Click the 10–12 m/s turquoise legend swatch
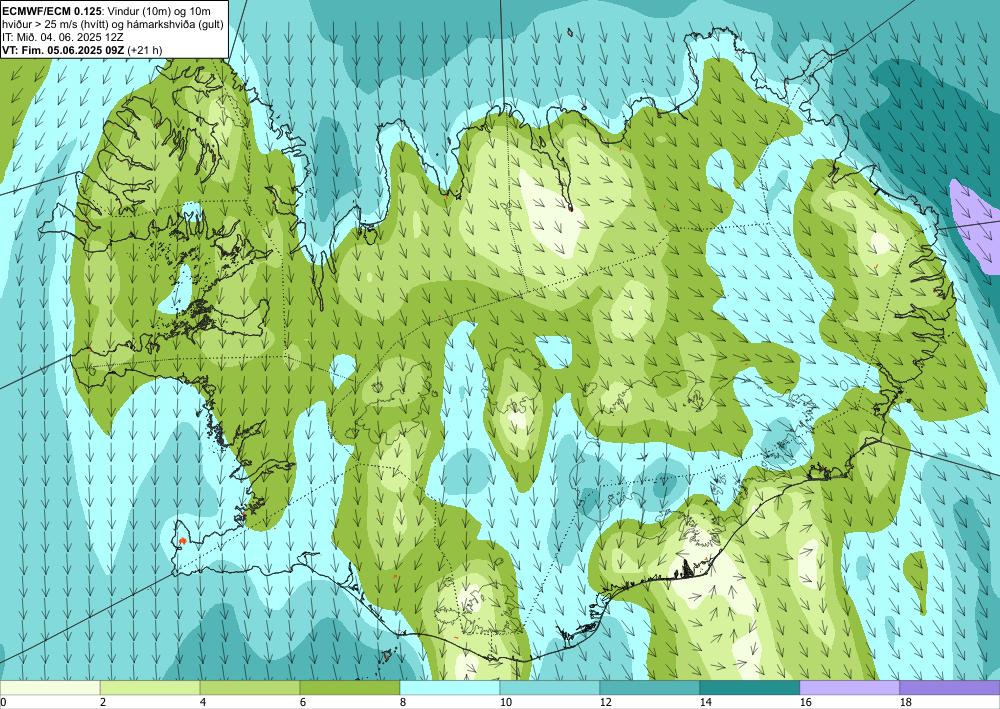 pos(549,688)
